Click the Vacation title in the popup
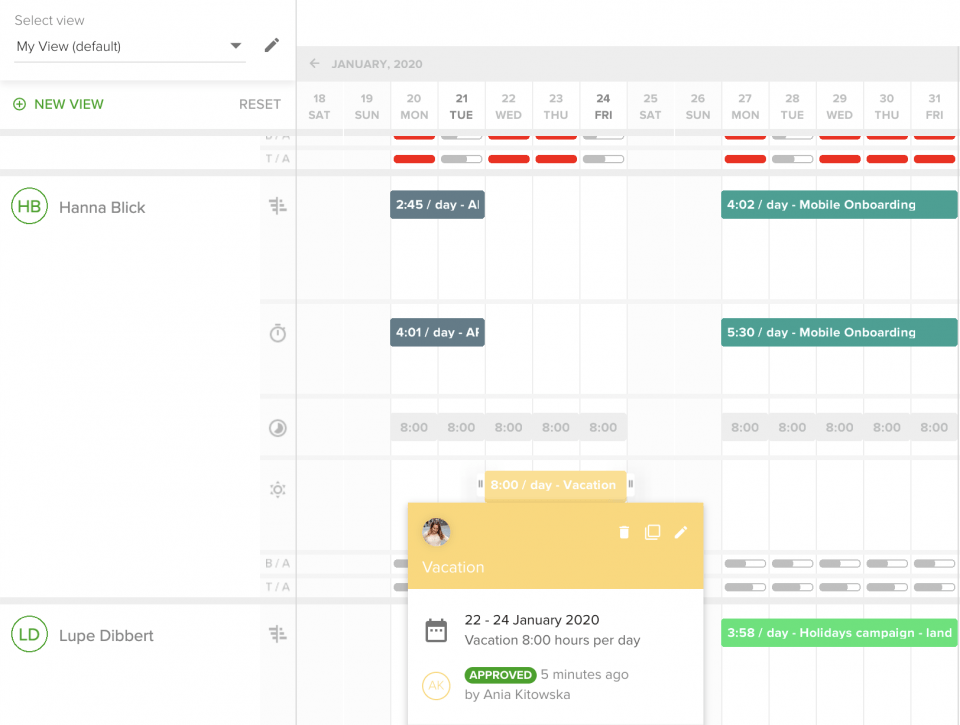Viewport: 960px width, 725px height. click(x=453, y=567)
